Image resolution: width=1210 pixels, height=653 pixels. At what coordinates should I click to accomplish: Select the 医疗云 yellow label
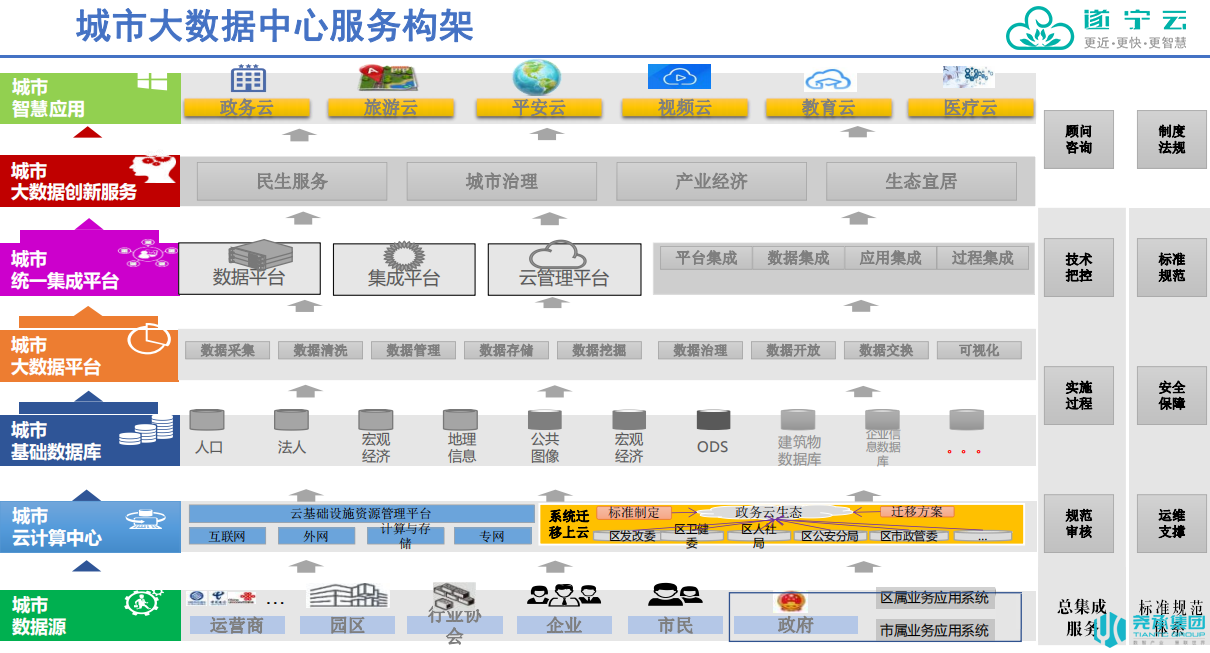point(970,108)
